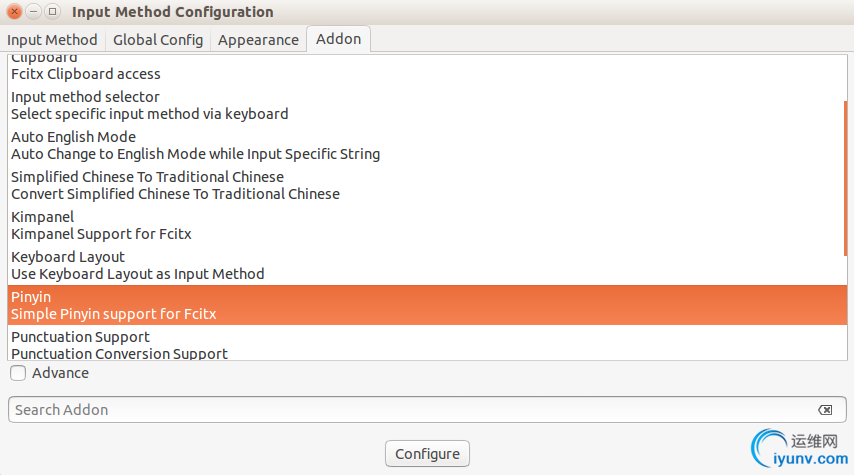Switch to the Input Method tab
This screenshot has height=475, width=854.
(52, 40)
